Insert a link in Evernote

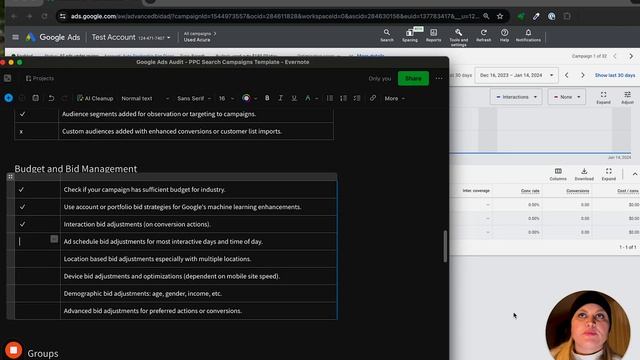373,98
